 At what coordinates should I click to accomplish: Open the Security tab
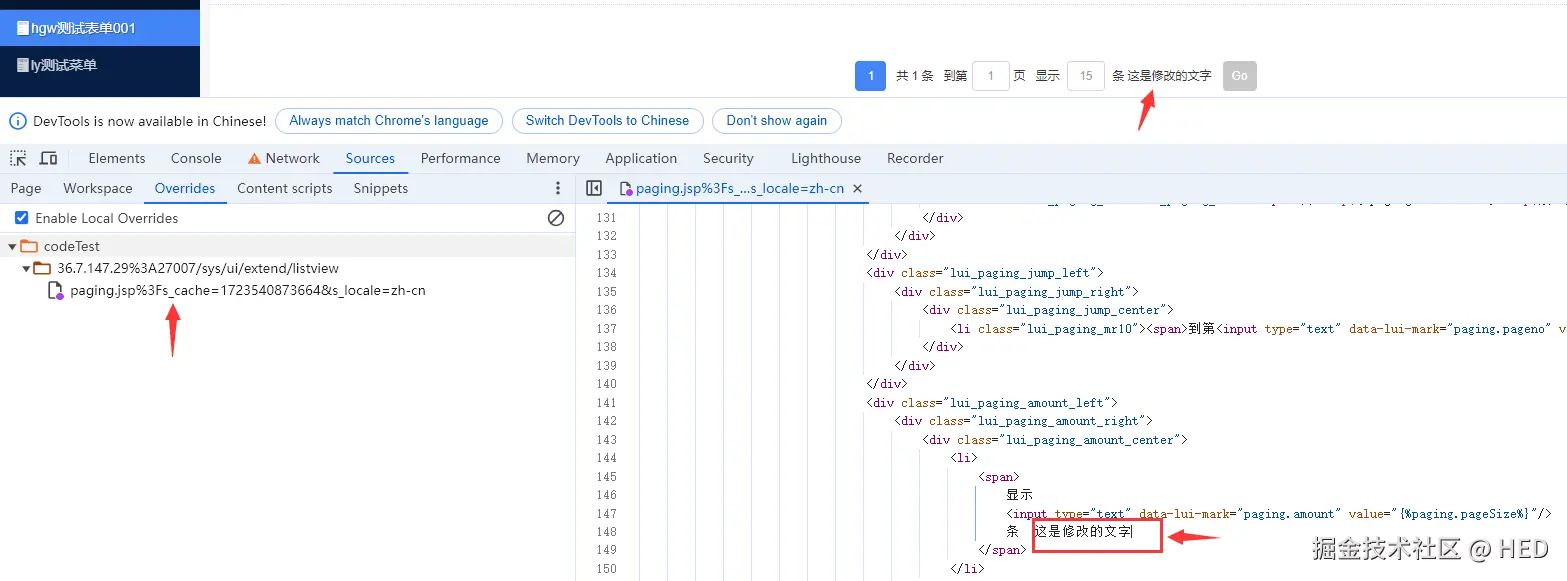pyautogui.click(x=728, y=158)
